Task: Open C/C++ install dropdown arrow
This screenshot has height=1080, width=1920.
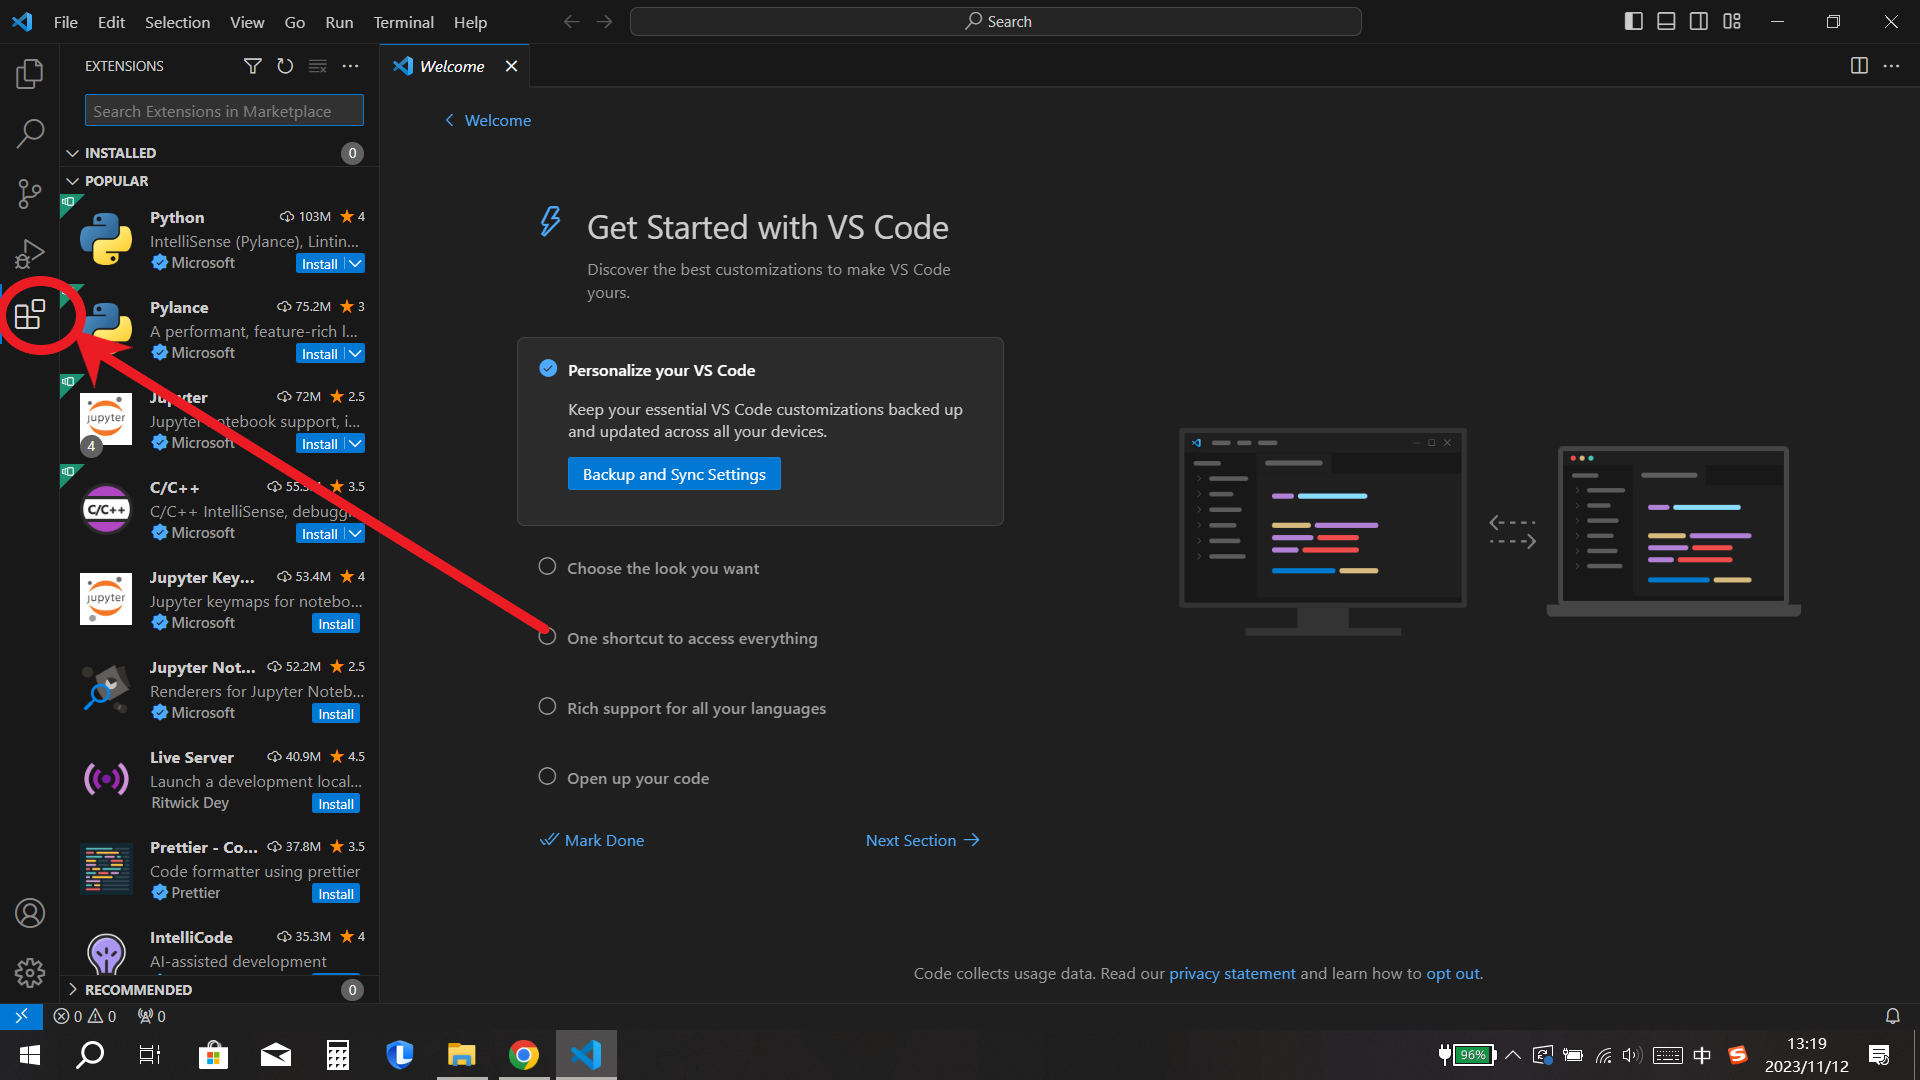Action: coord(355,534)
